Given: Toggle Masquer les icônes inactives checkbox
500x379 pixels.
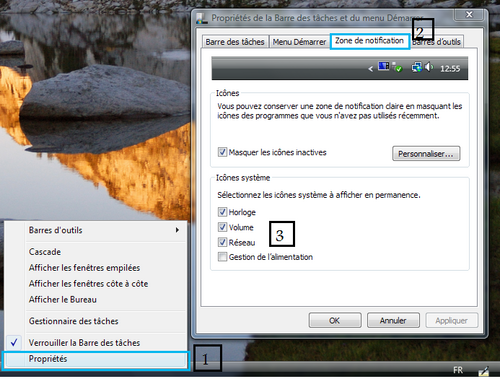Looking at the screenshot, I should (222, 152).
